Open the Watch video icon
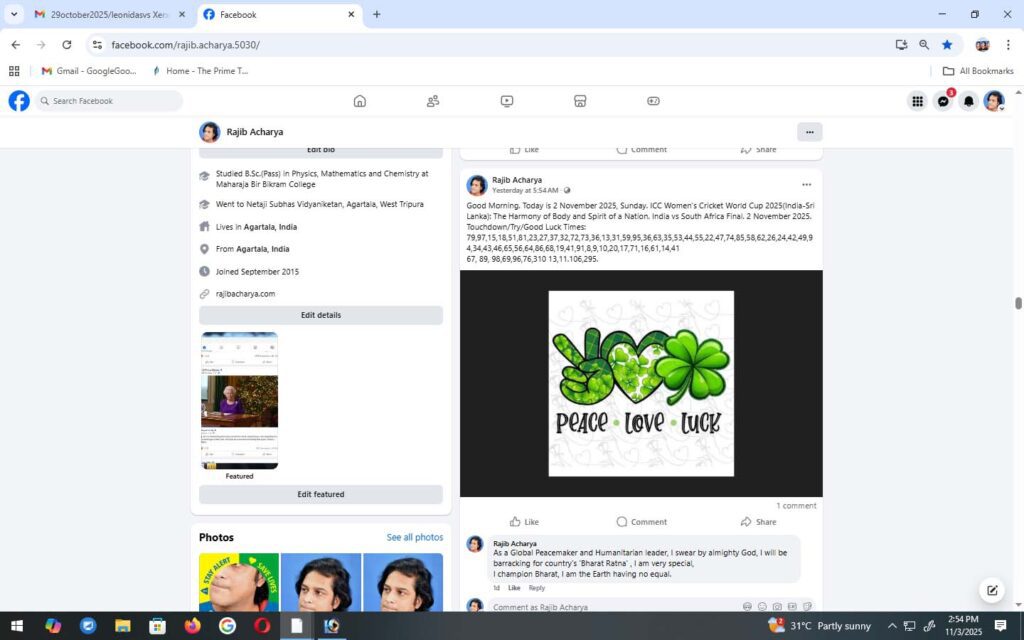 click(507, 101)
